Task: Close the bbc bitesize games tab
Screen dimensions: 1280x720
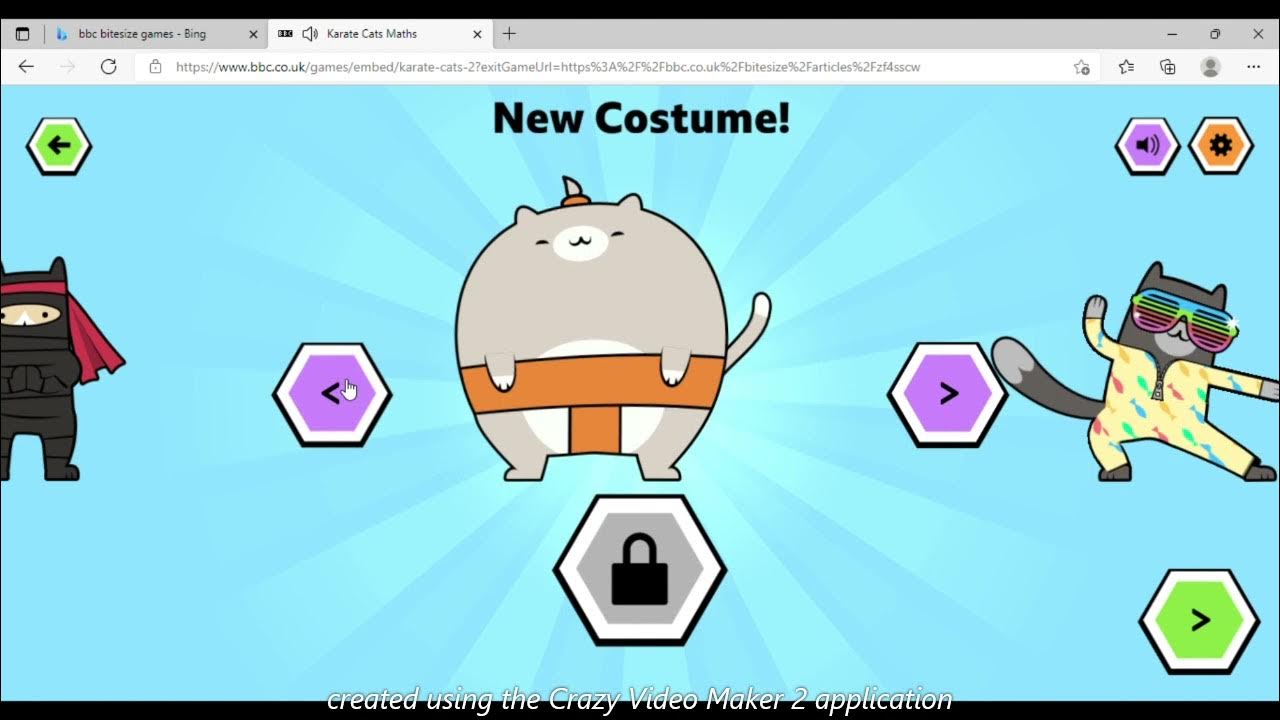Action: click(x=253, y=34)
